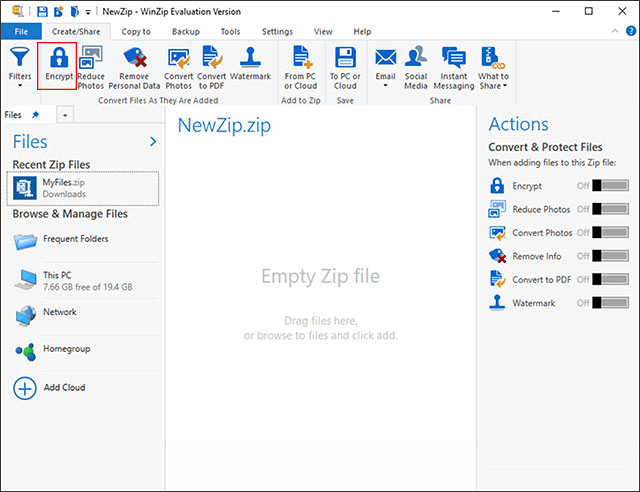Switch to the Backup ribbon tab
This screenshot has width=640, height=492.
point(185,31)
